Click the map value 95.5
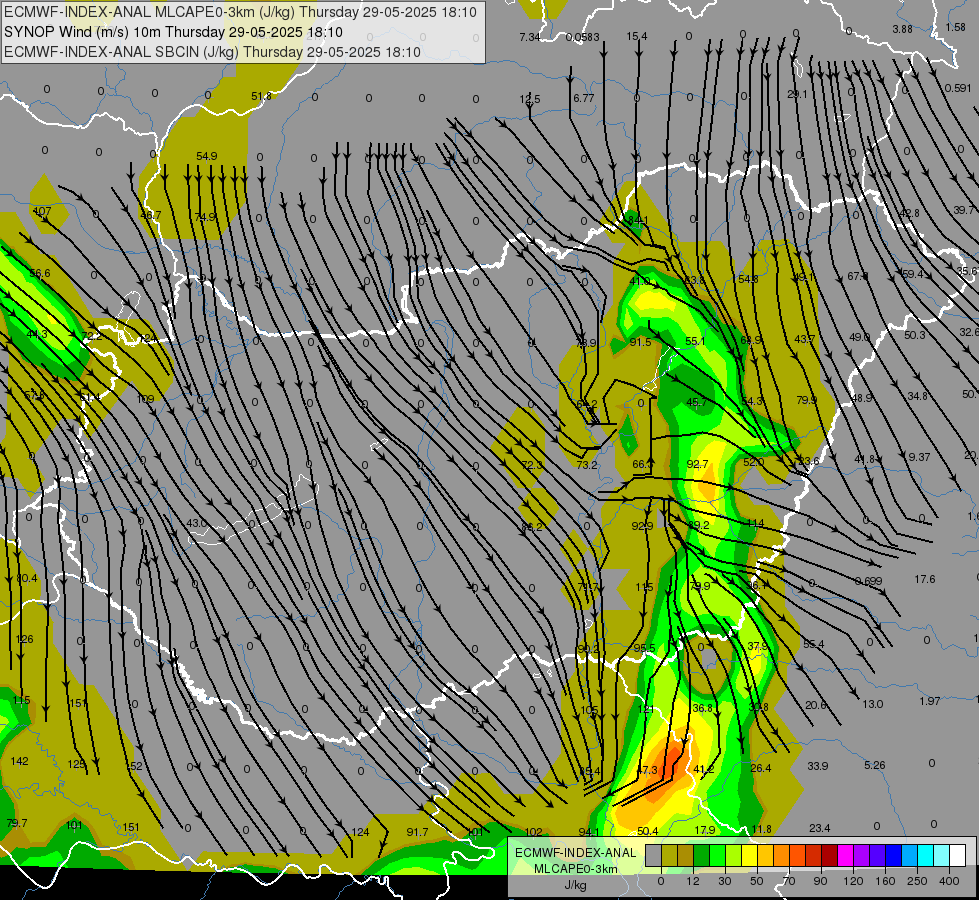This screenshot has width=979, height=900. click(x=644, y=648)
